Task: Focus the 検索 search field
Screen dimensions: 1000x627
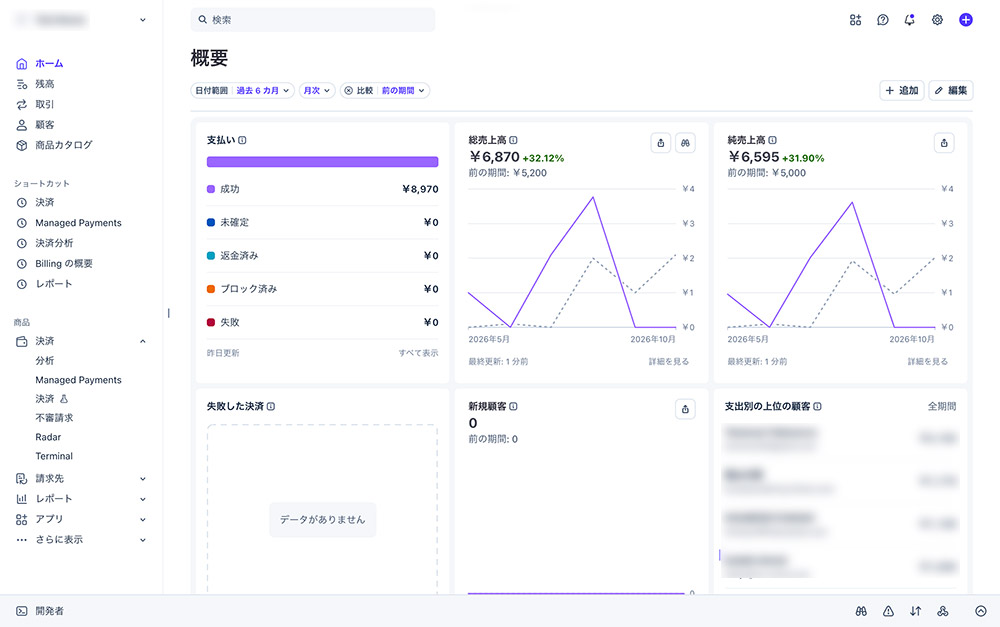Action: click(x=312, y=20)
